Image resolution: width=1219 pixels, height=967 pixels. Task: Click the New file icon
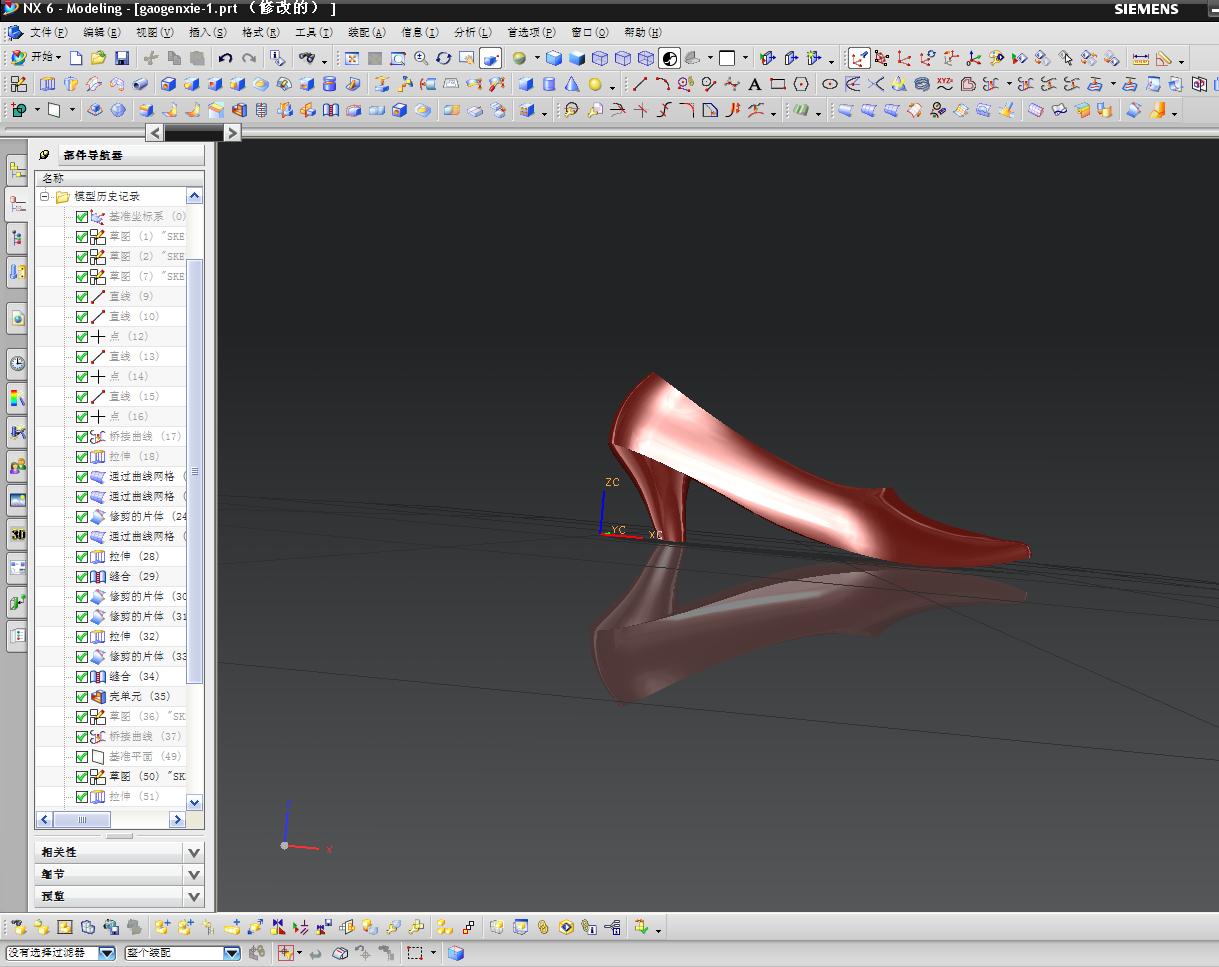coord(76,58)
